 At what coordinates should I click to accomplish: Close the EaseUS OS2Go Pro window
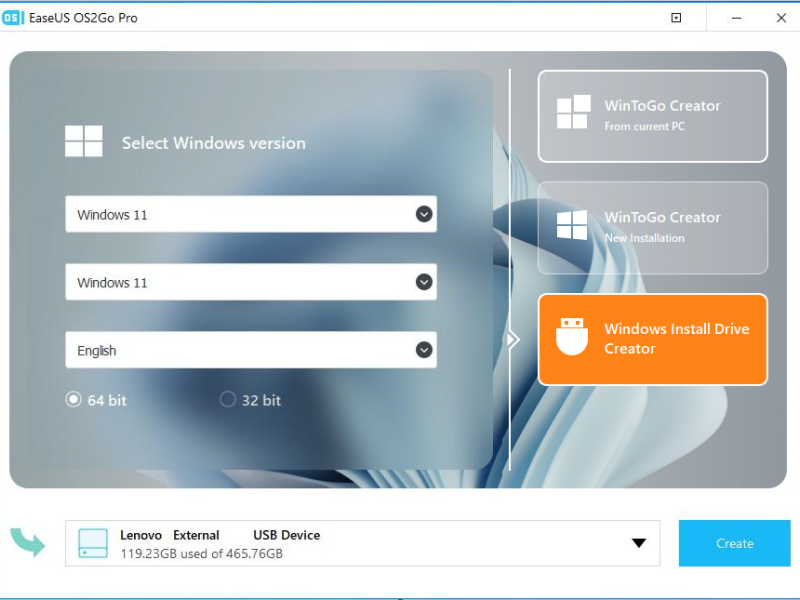click(x=781, y=18)
